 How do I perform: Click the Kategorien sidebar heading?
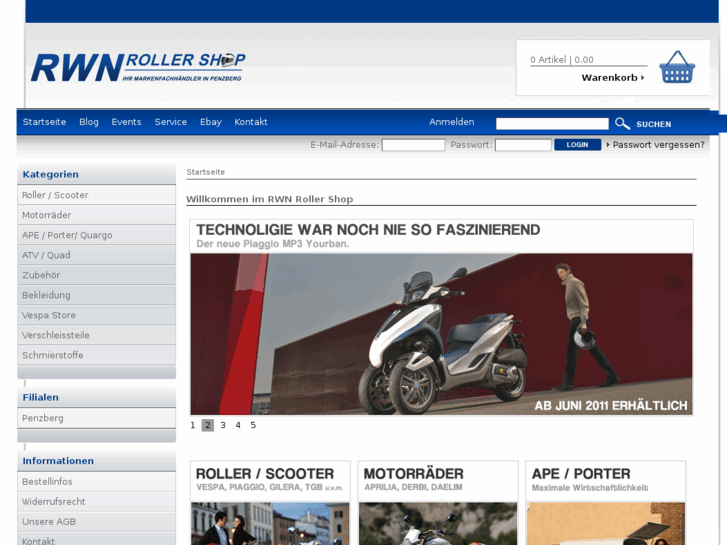pyautogui.click(x=51, y=174)
